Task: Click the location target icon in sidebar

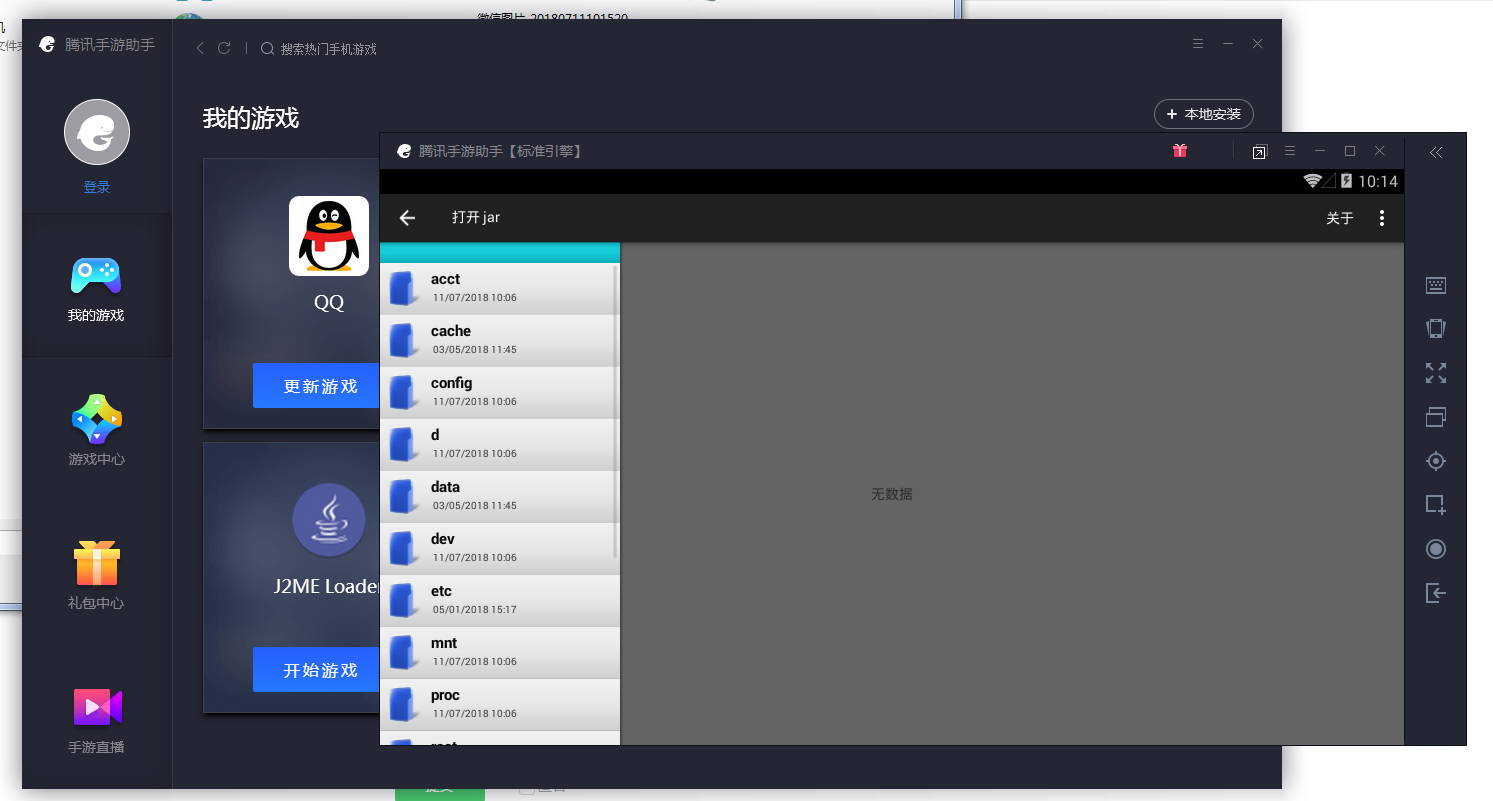Action: (1435, 461)
